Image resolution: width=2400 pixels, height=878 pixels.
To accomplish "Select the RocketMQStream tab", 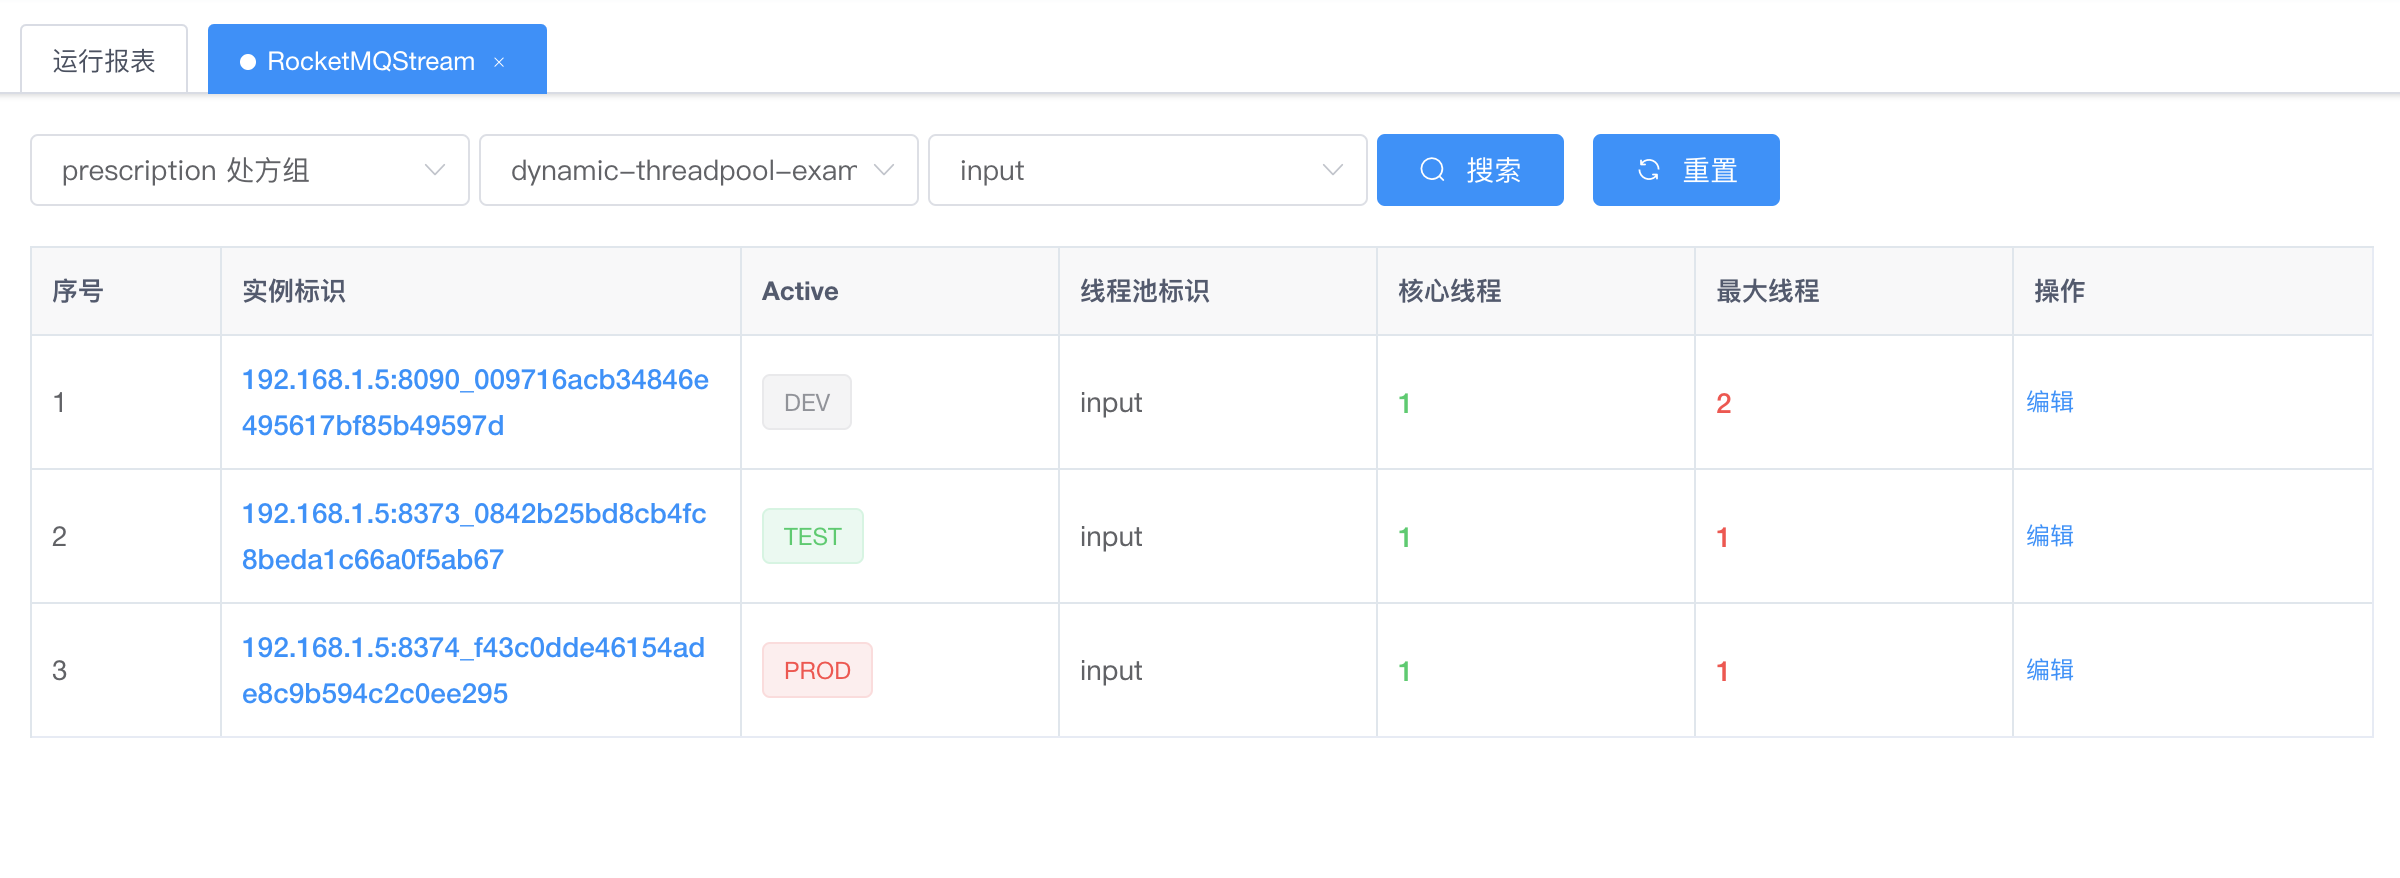I will pos(377,60).
